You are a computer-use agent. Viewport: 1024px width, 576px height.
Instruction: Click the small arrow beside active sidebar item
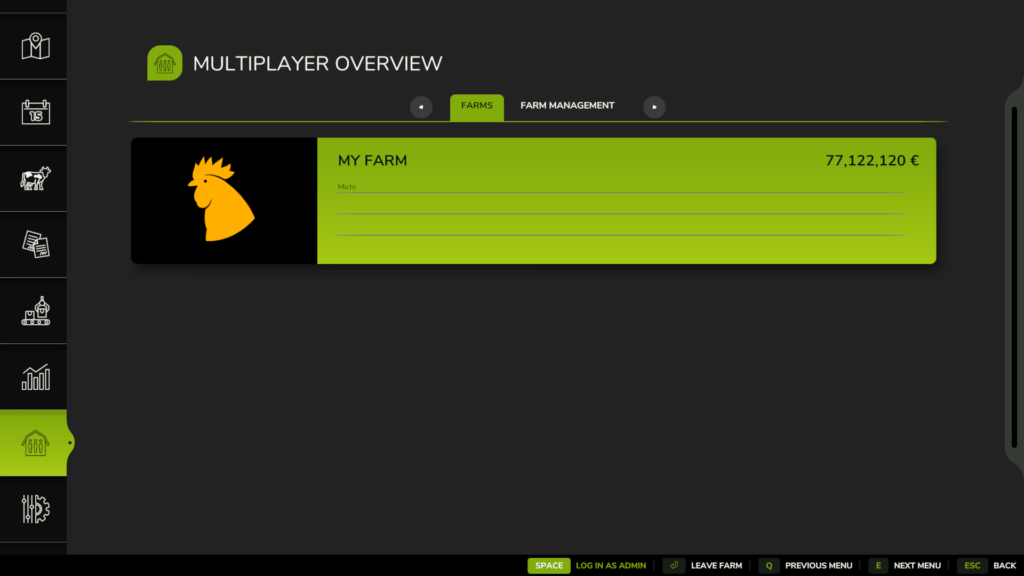(70, 443)
